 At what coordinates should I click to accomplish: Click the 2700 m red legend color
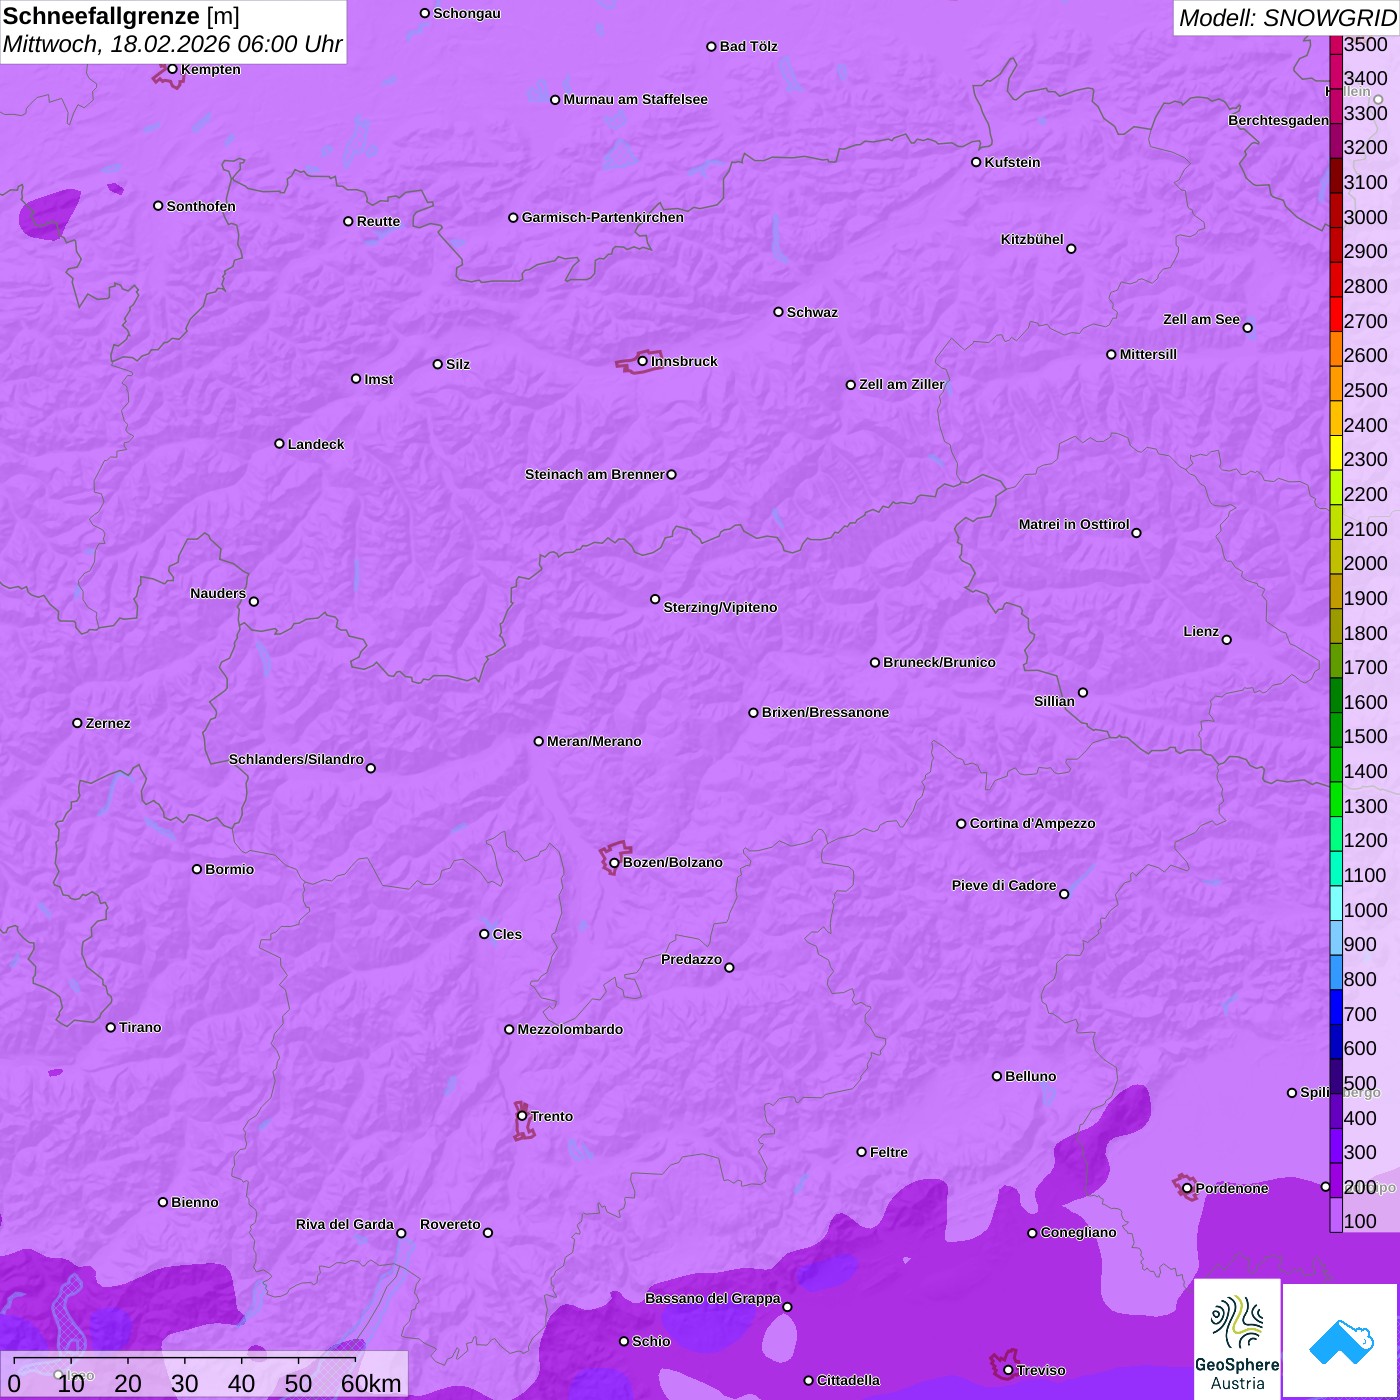click(1336, 315)
